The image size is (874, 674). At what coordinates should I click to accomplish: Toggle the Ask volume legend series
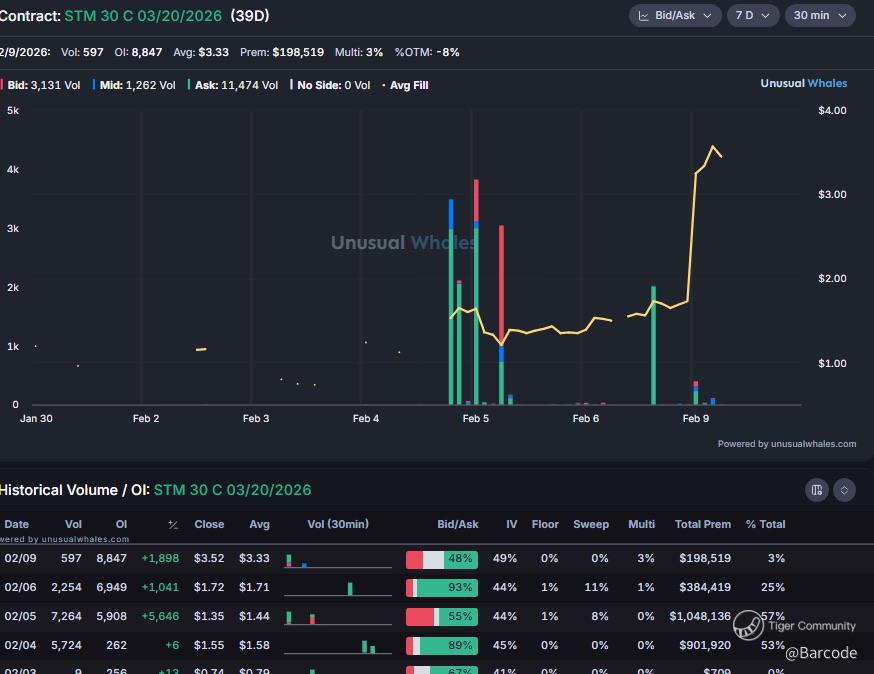232,86
